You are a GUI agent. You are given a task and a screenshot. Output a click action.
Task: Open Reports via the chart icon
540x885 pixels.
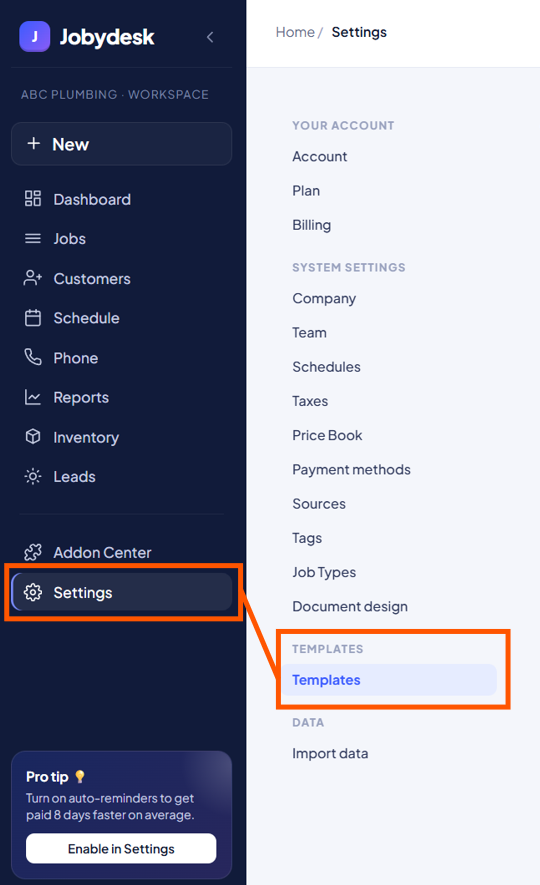pyautogui.click(x=33, y=397)
